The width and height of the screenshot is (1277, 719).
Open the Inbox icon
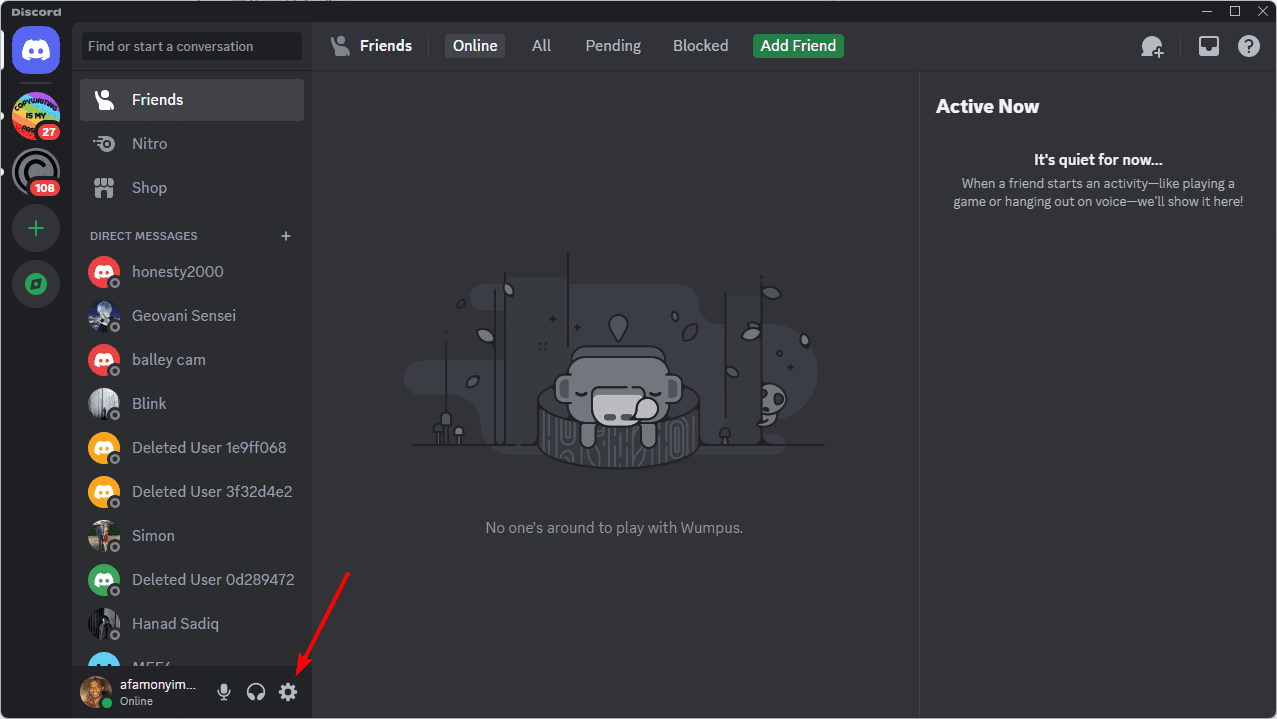pos(1209,46)
